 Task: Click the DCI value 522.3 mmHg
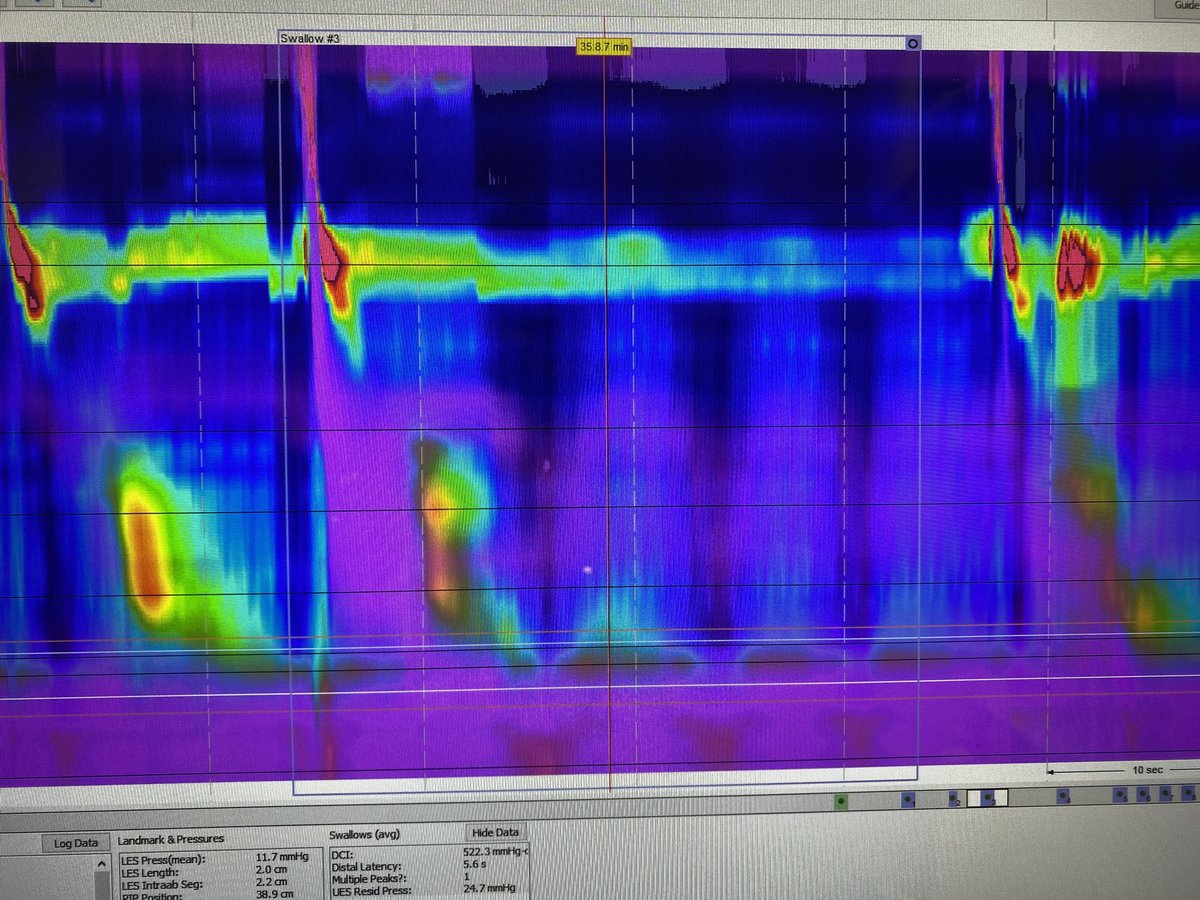494,853
